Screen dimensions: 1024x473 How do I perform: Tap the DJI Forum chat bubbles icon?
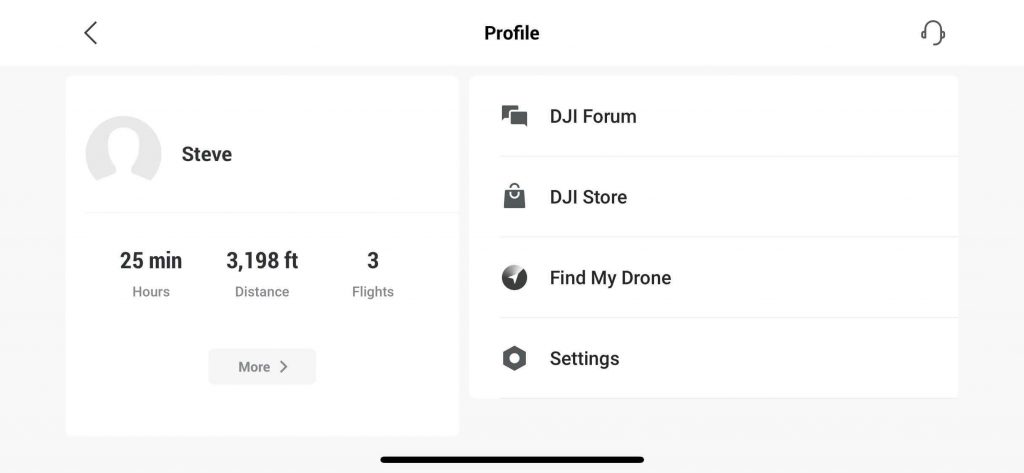coord(514,116)
